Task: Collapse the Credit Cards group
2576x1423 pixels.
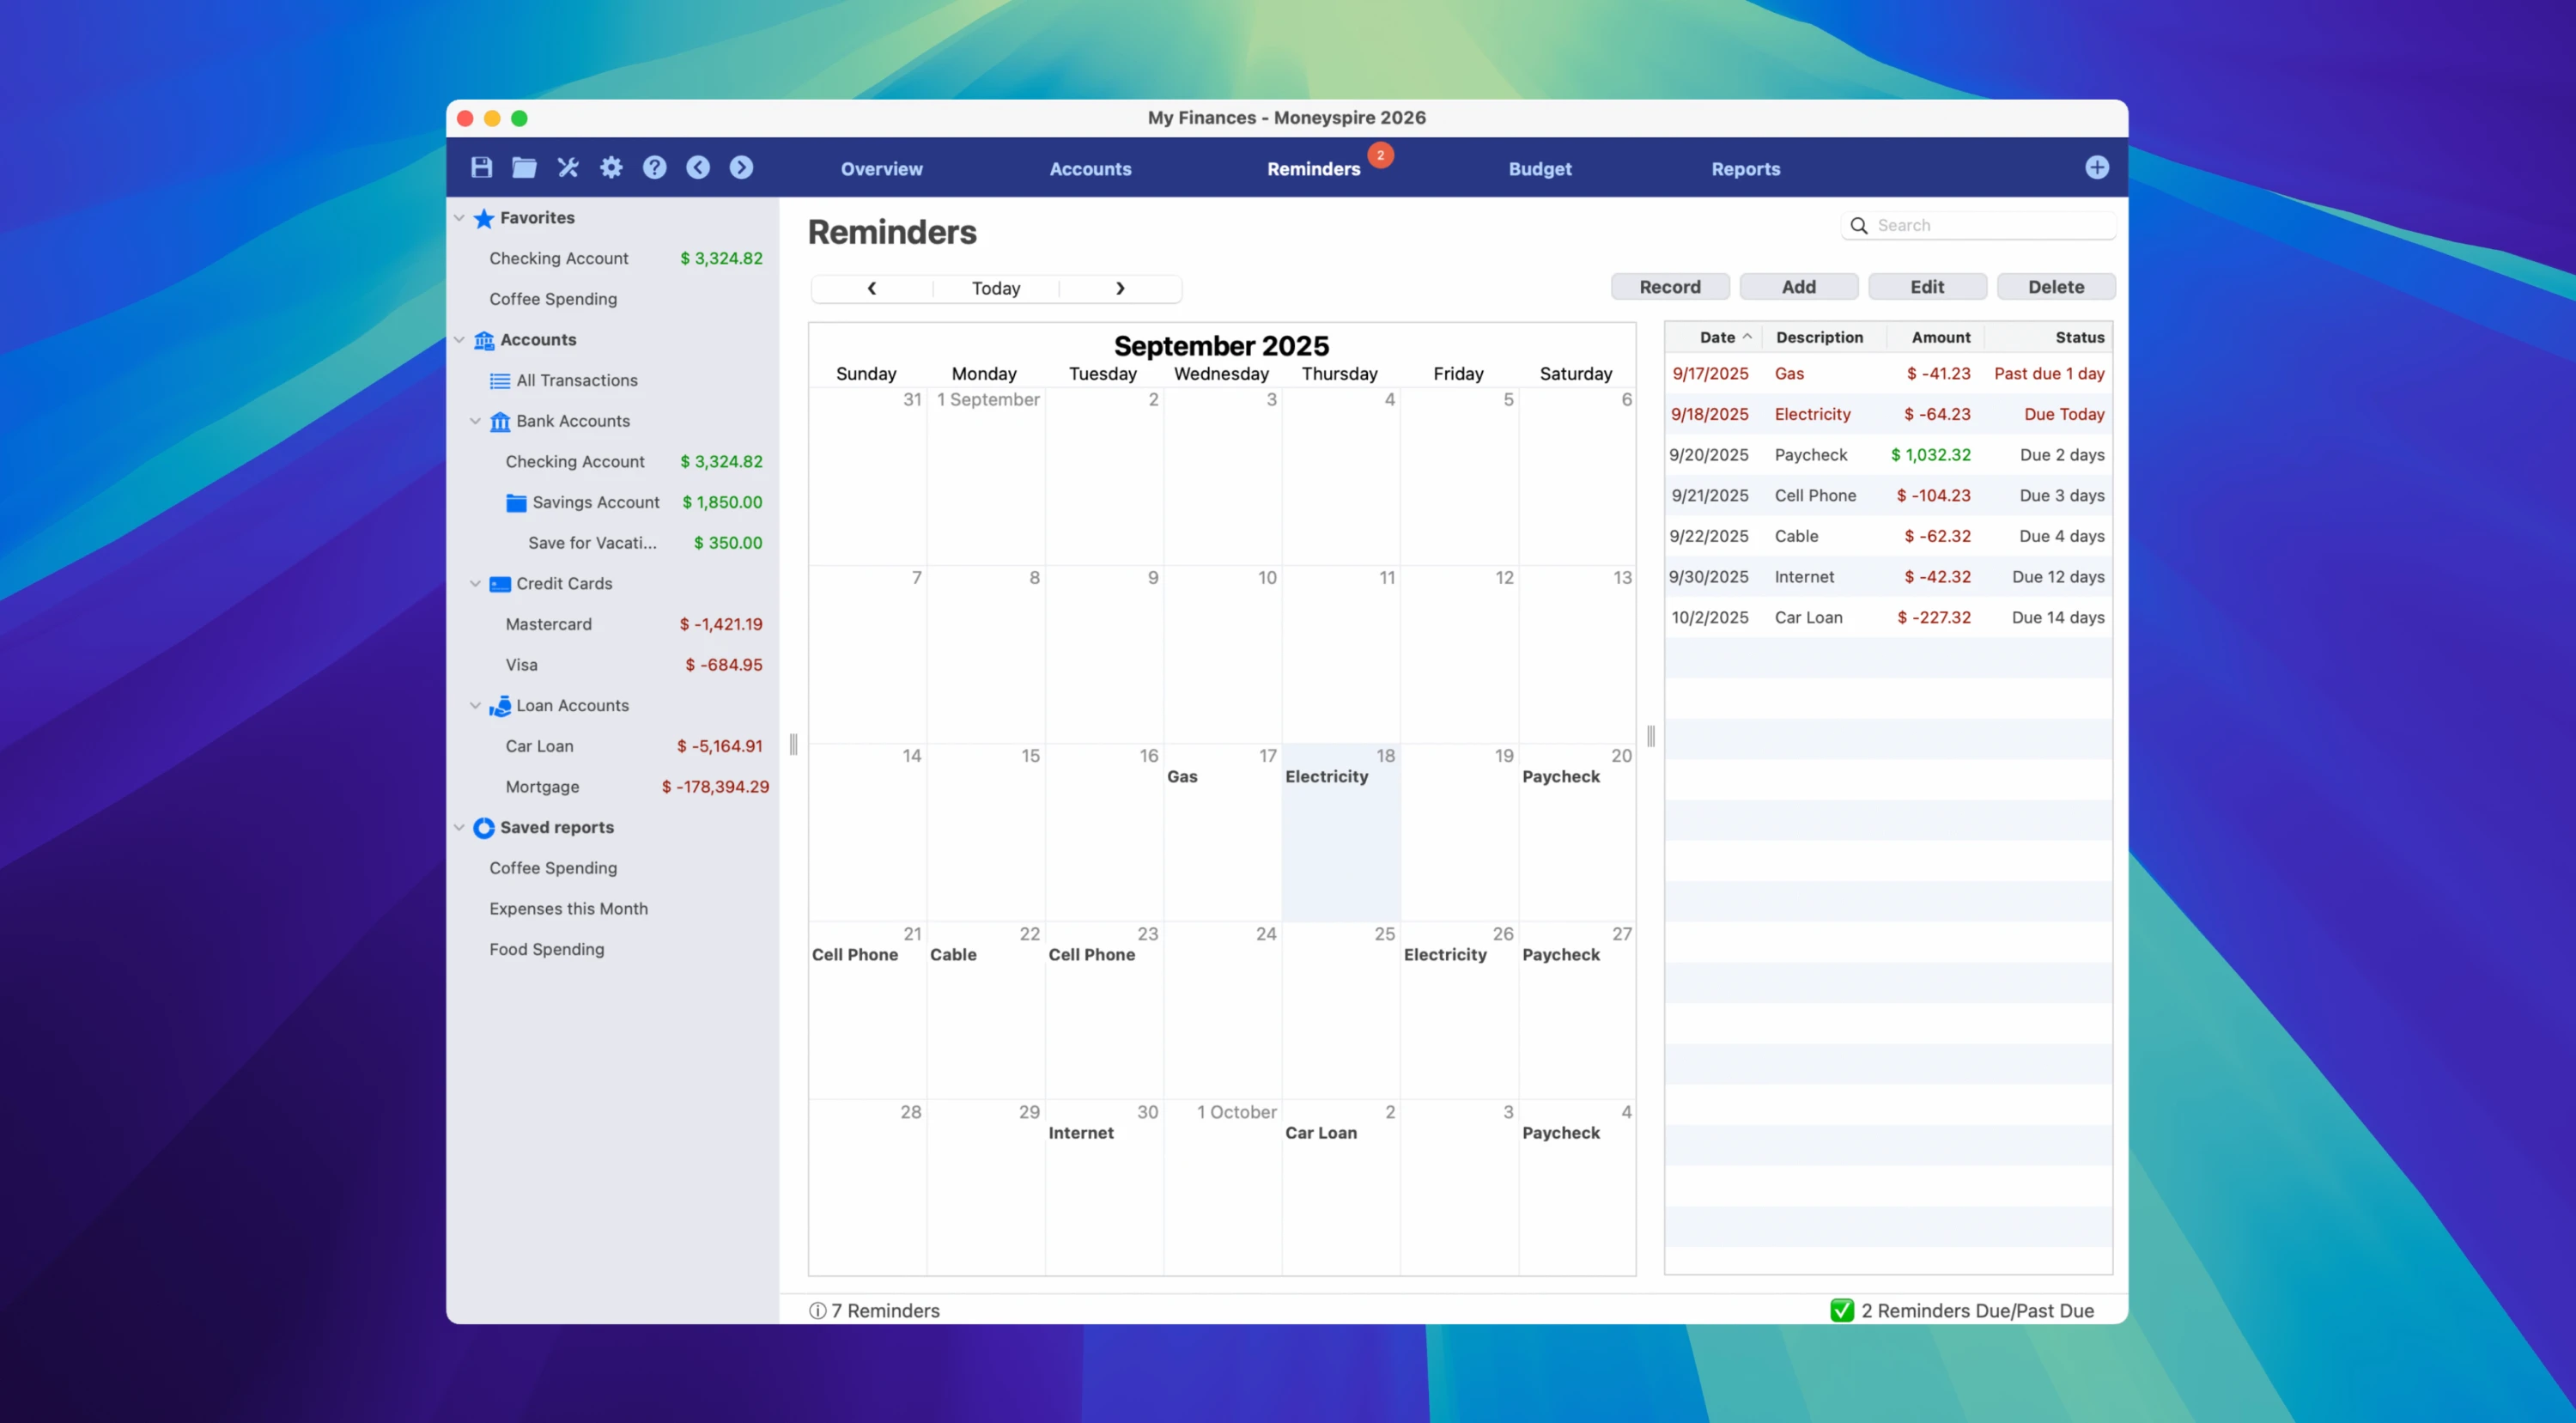Action: click(x=475, y=583)
